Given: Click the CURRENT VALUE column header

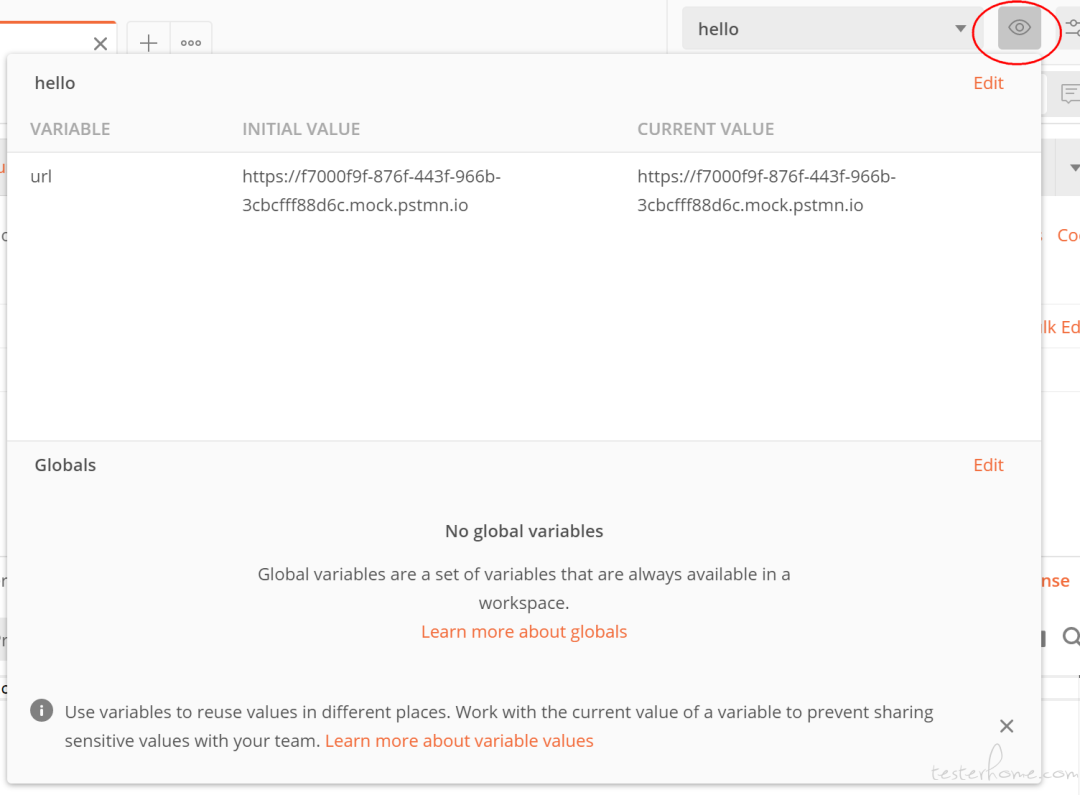Looking at the screenshot, I should point(705,130).
